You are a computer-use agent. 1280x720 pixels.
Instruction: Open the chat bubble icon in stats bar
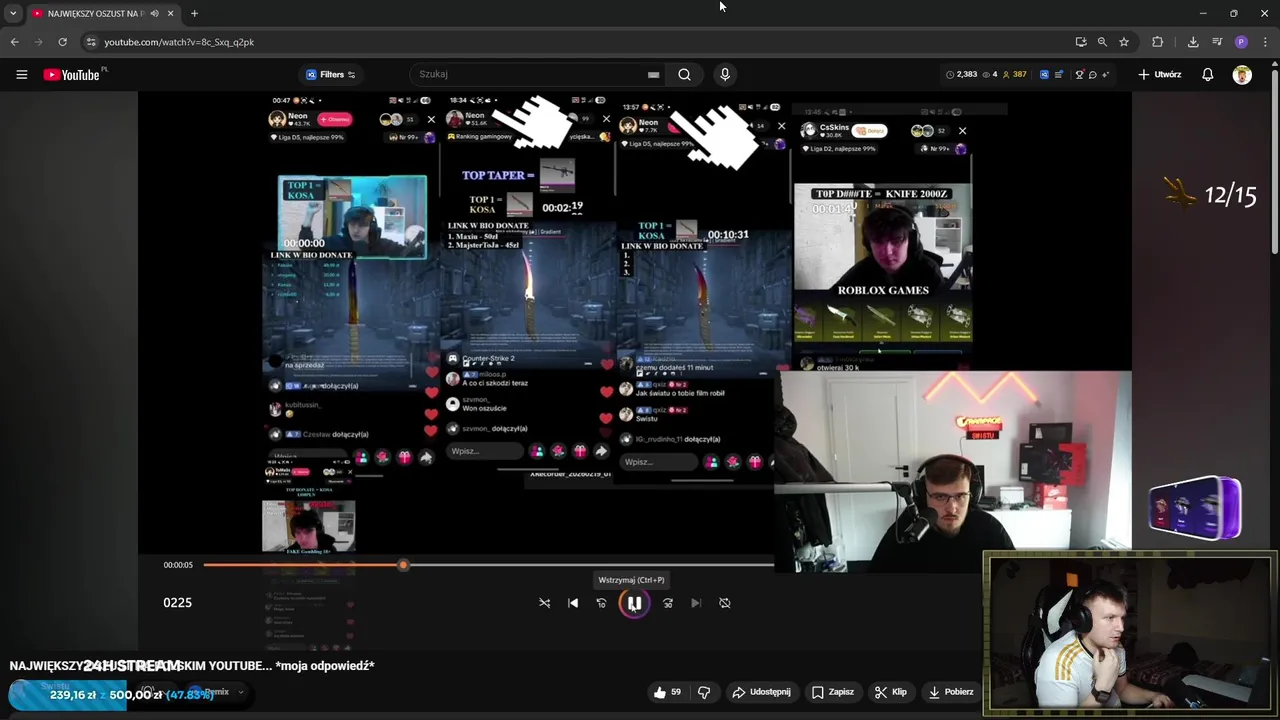pos(1092,74)
